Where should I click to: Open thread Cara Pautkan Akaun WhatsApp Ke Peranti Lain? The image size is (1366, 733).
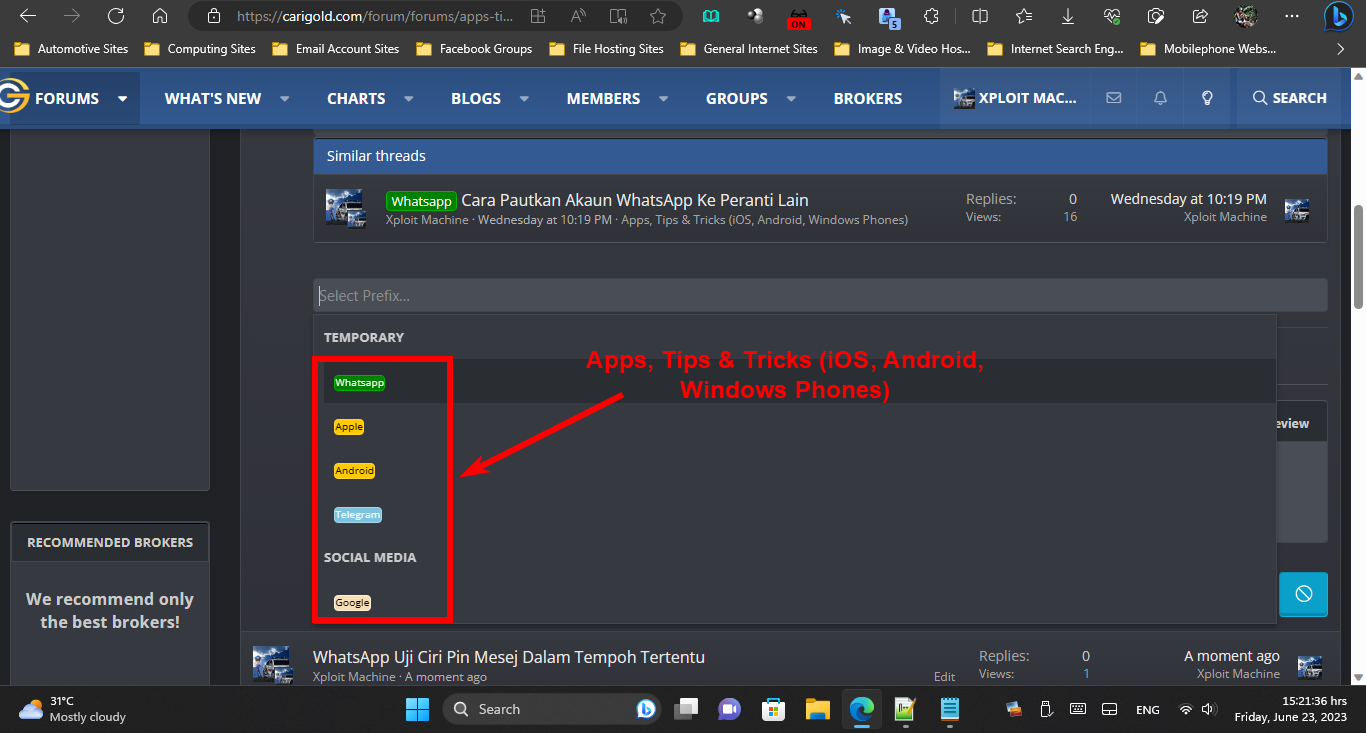(x=634, y=200)
